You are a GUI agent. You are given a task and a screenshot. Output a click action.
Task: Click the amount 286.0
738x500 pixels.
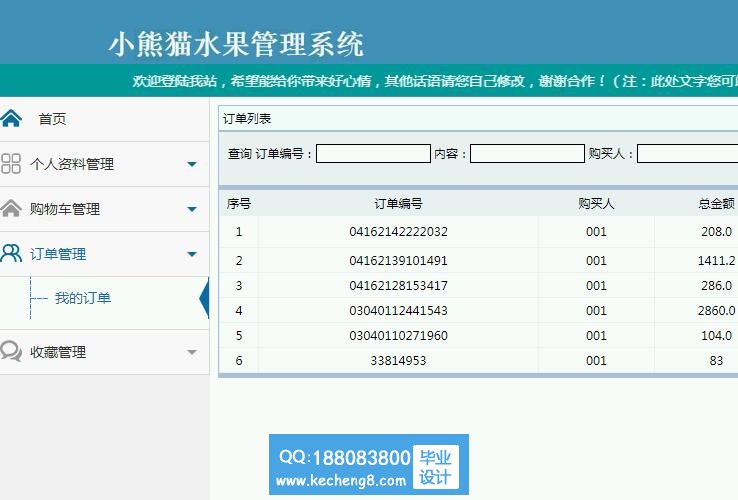[x=716, y=285]
